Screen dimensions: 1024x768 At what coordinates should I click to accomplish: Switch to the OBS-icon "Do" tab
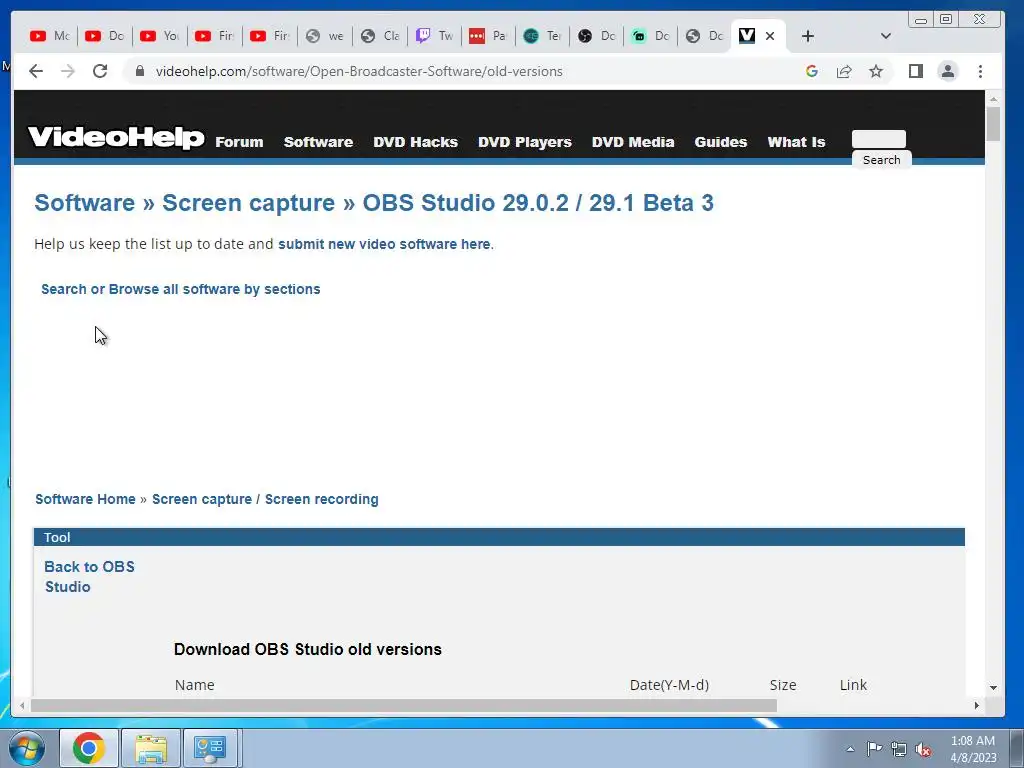[597, 36]
